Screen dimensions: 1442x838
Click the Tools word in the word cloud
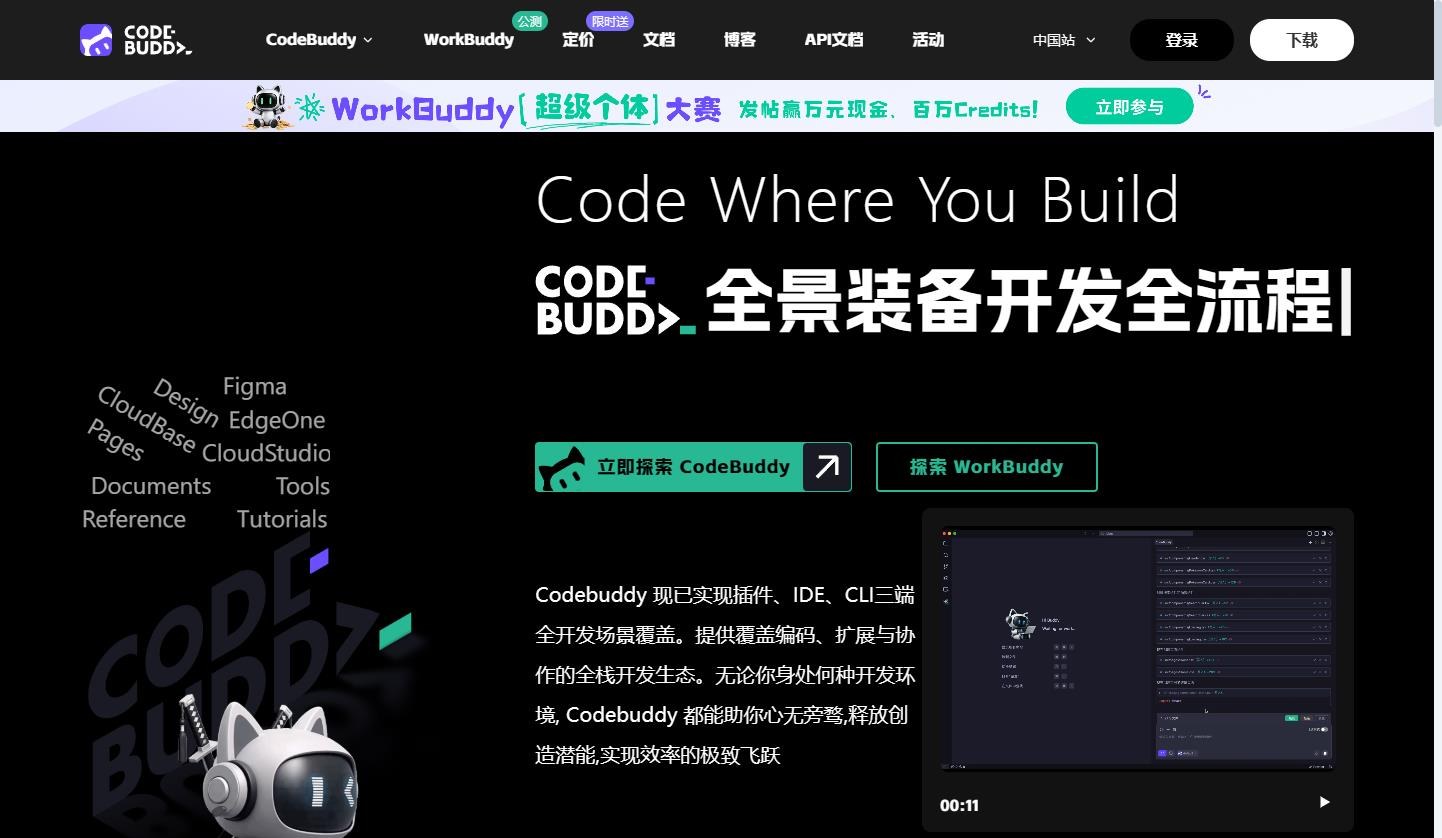click(303, 486)
